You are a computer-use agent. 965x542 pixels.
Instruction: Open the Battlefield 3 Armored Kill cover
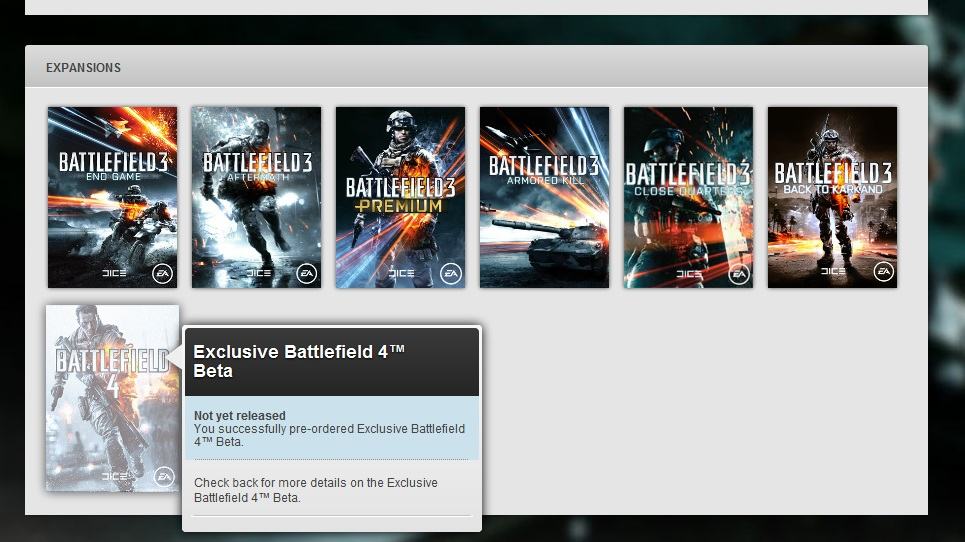[544, 197]
